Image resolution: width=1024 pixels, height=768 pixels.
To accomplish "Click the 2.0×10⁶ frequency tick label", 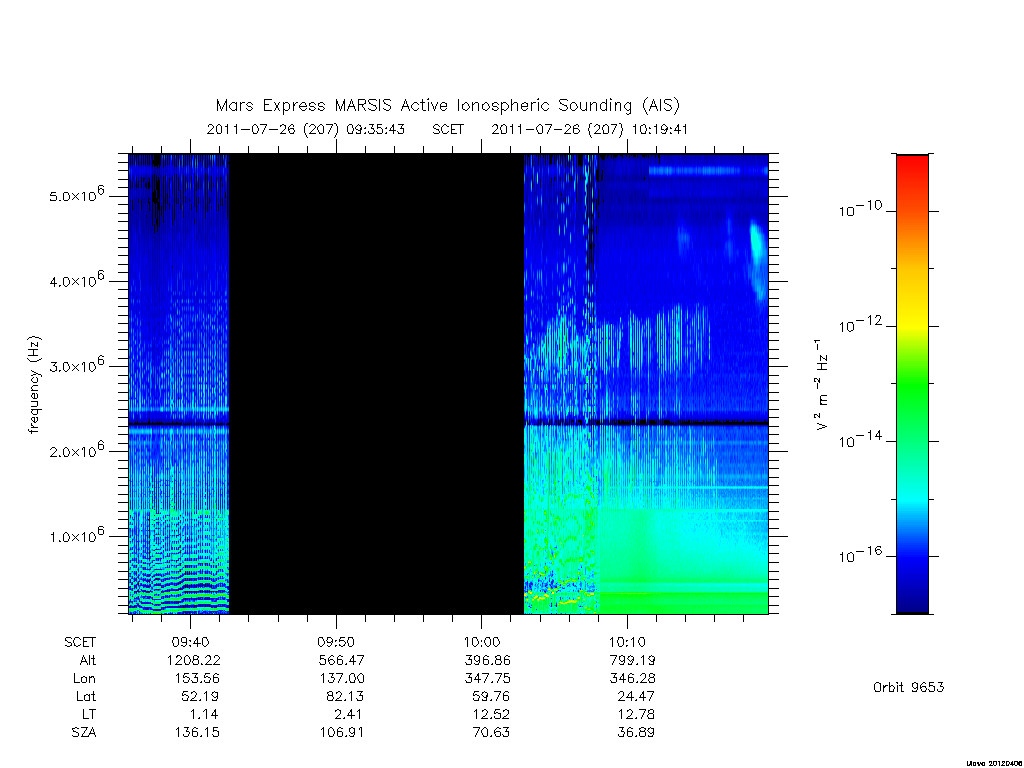I will (76, 450).
